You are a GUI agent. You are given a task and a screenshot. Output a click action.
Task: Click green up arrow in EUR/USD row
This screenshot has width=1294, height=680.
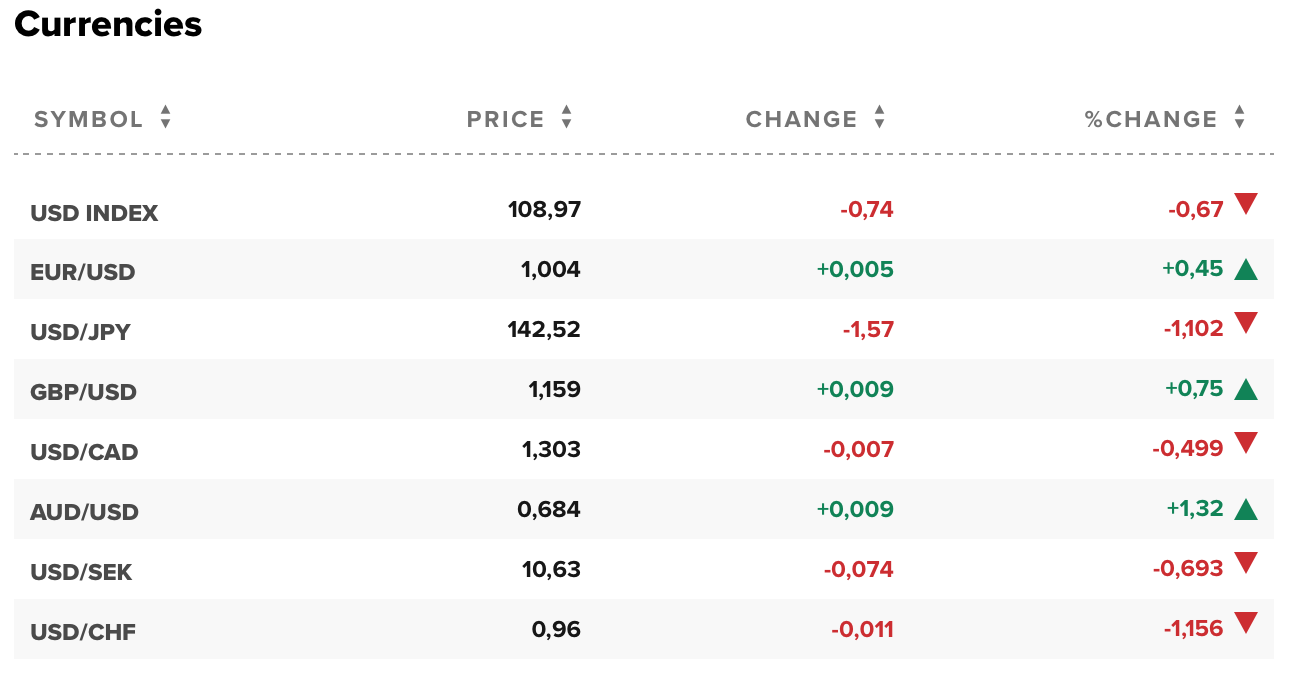(x=1245, y=269)
